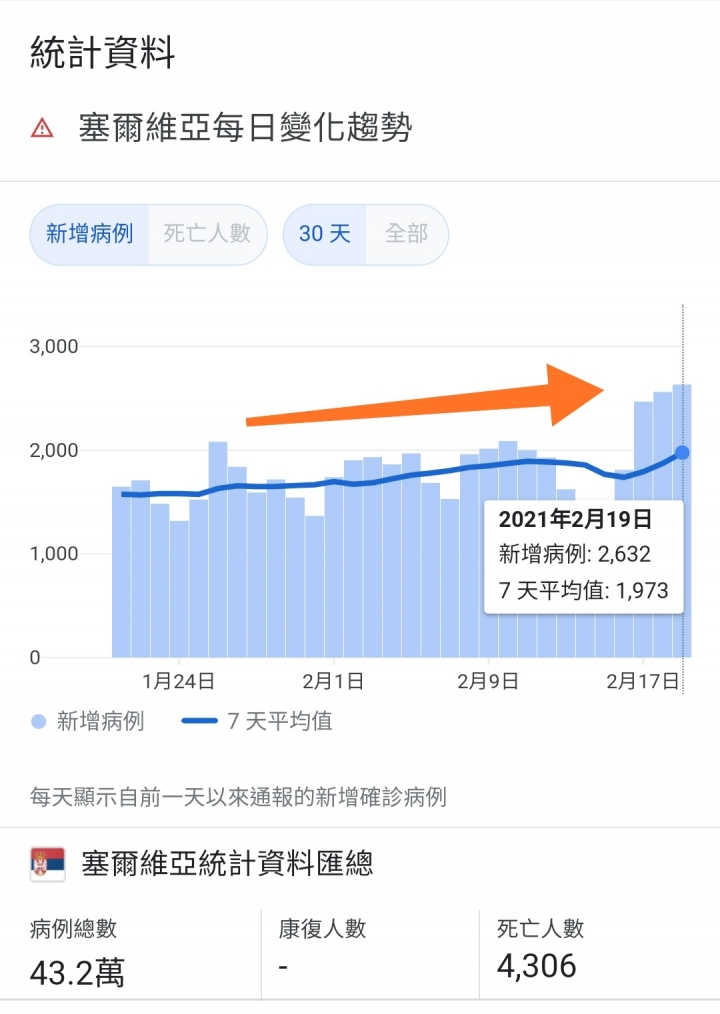Select the 新增病例 toggle option
The height and width of the screenshot is (1014, 720).
(89, 234)
